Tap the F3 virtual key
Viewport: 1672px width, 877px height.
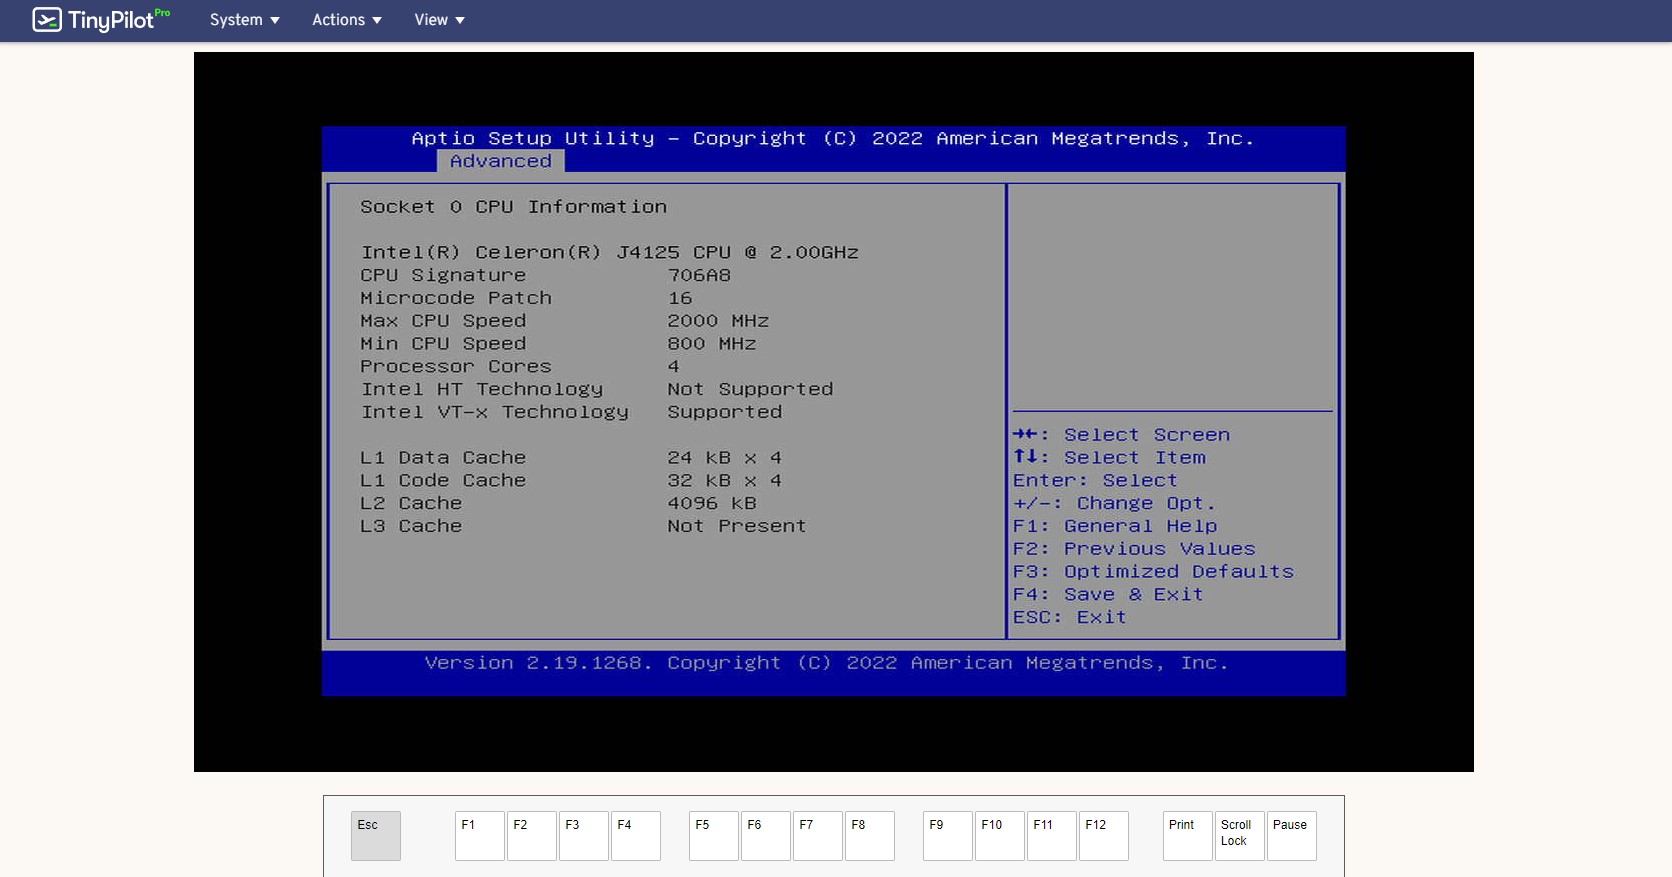[x=583, y=835]
